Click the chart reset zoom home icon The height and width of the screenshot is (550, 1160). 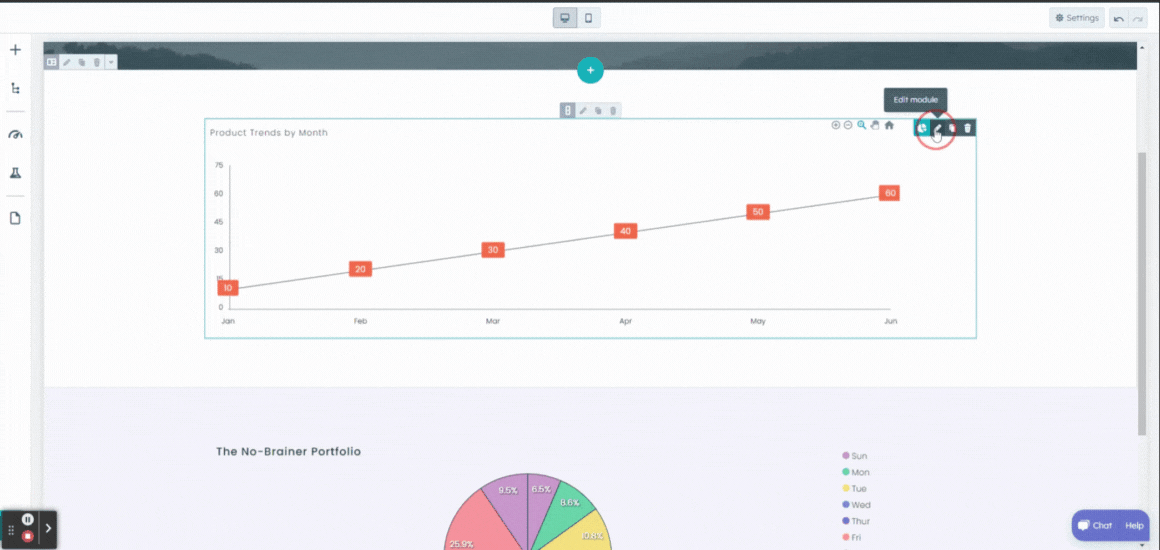[889, 125]
